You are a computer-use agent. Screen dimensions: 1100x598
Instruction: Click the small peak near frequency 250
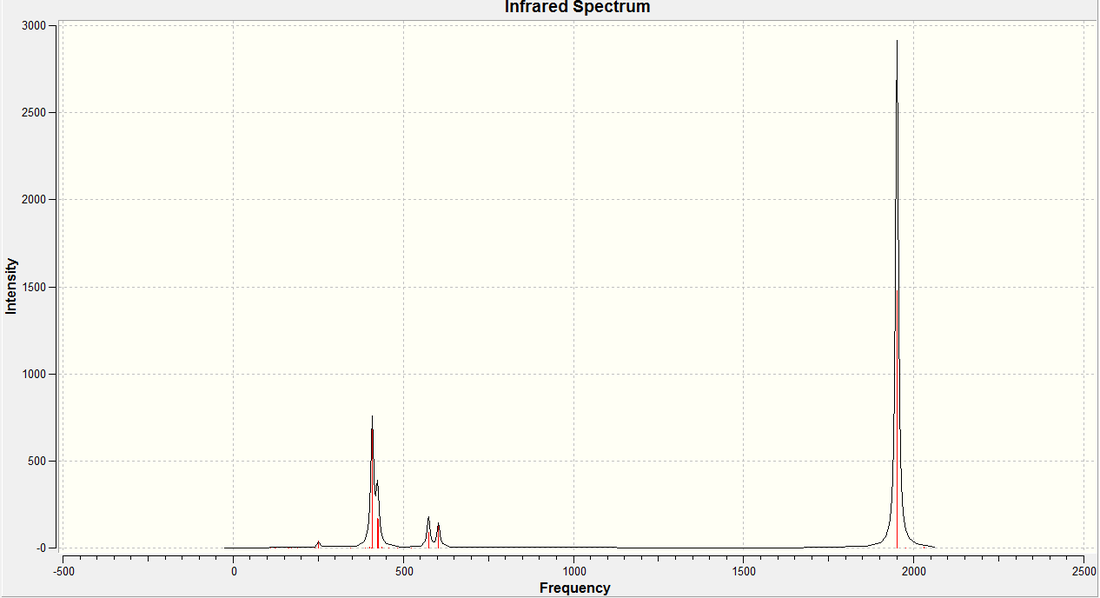(x=318, y=544)
